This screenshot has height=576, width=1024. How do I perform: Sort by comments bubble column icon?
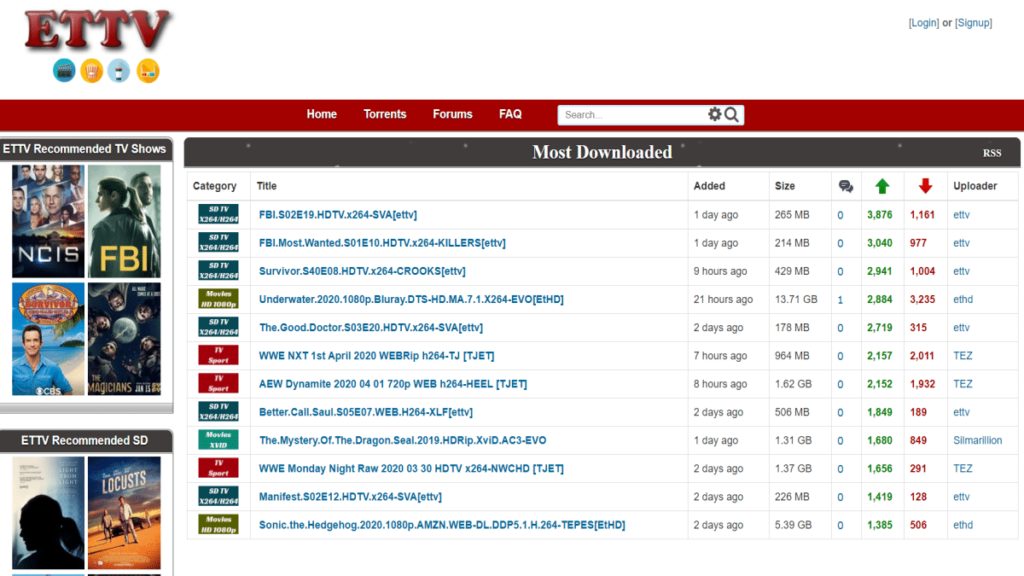click(846, 187)
